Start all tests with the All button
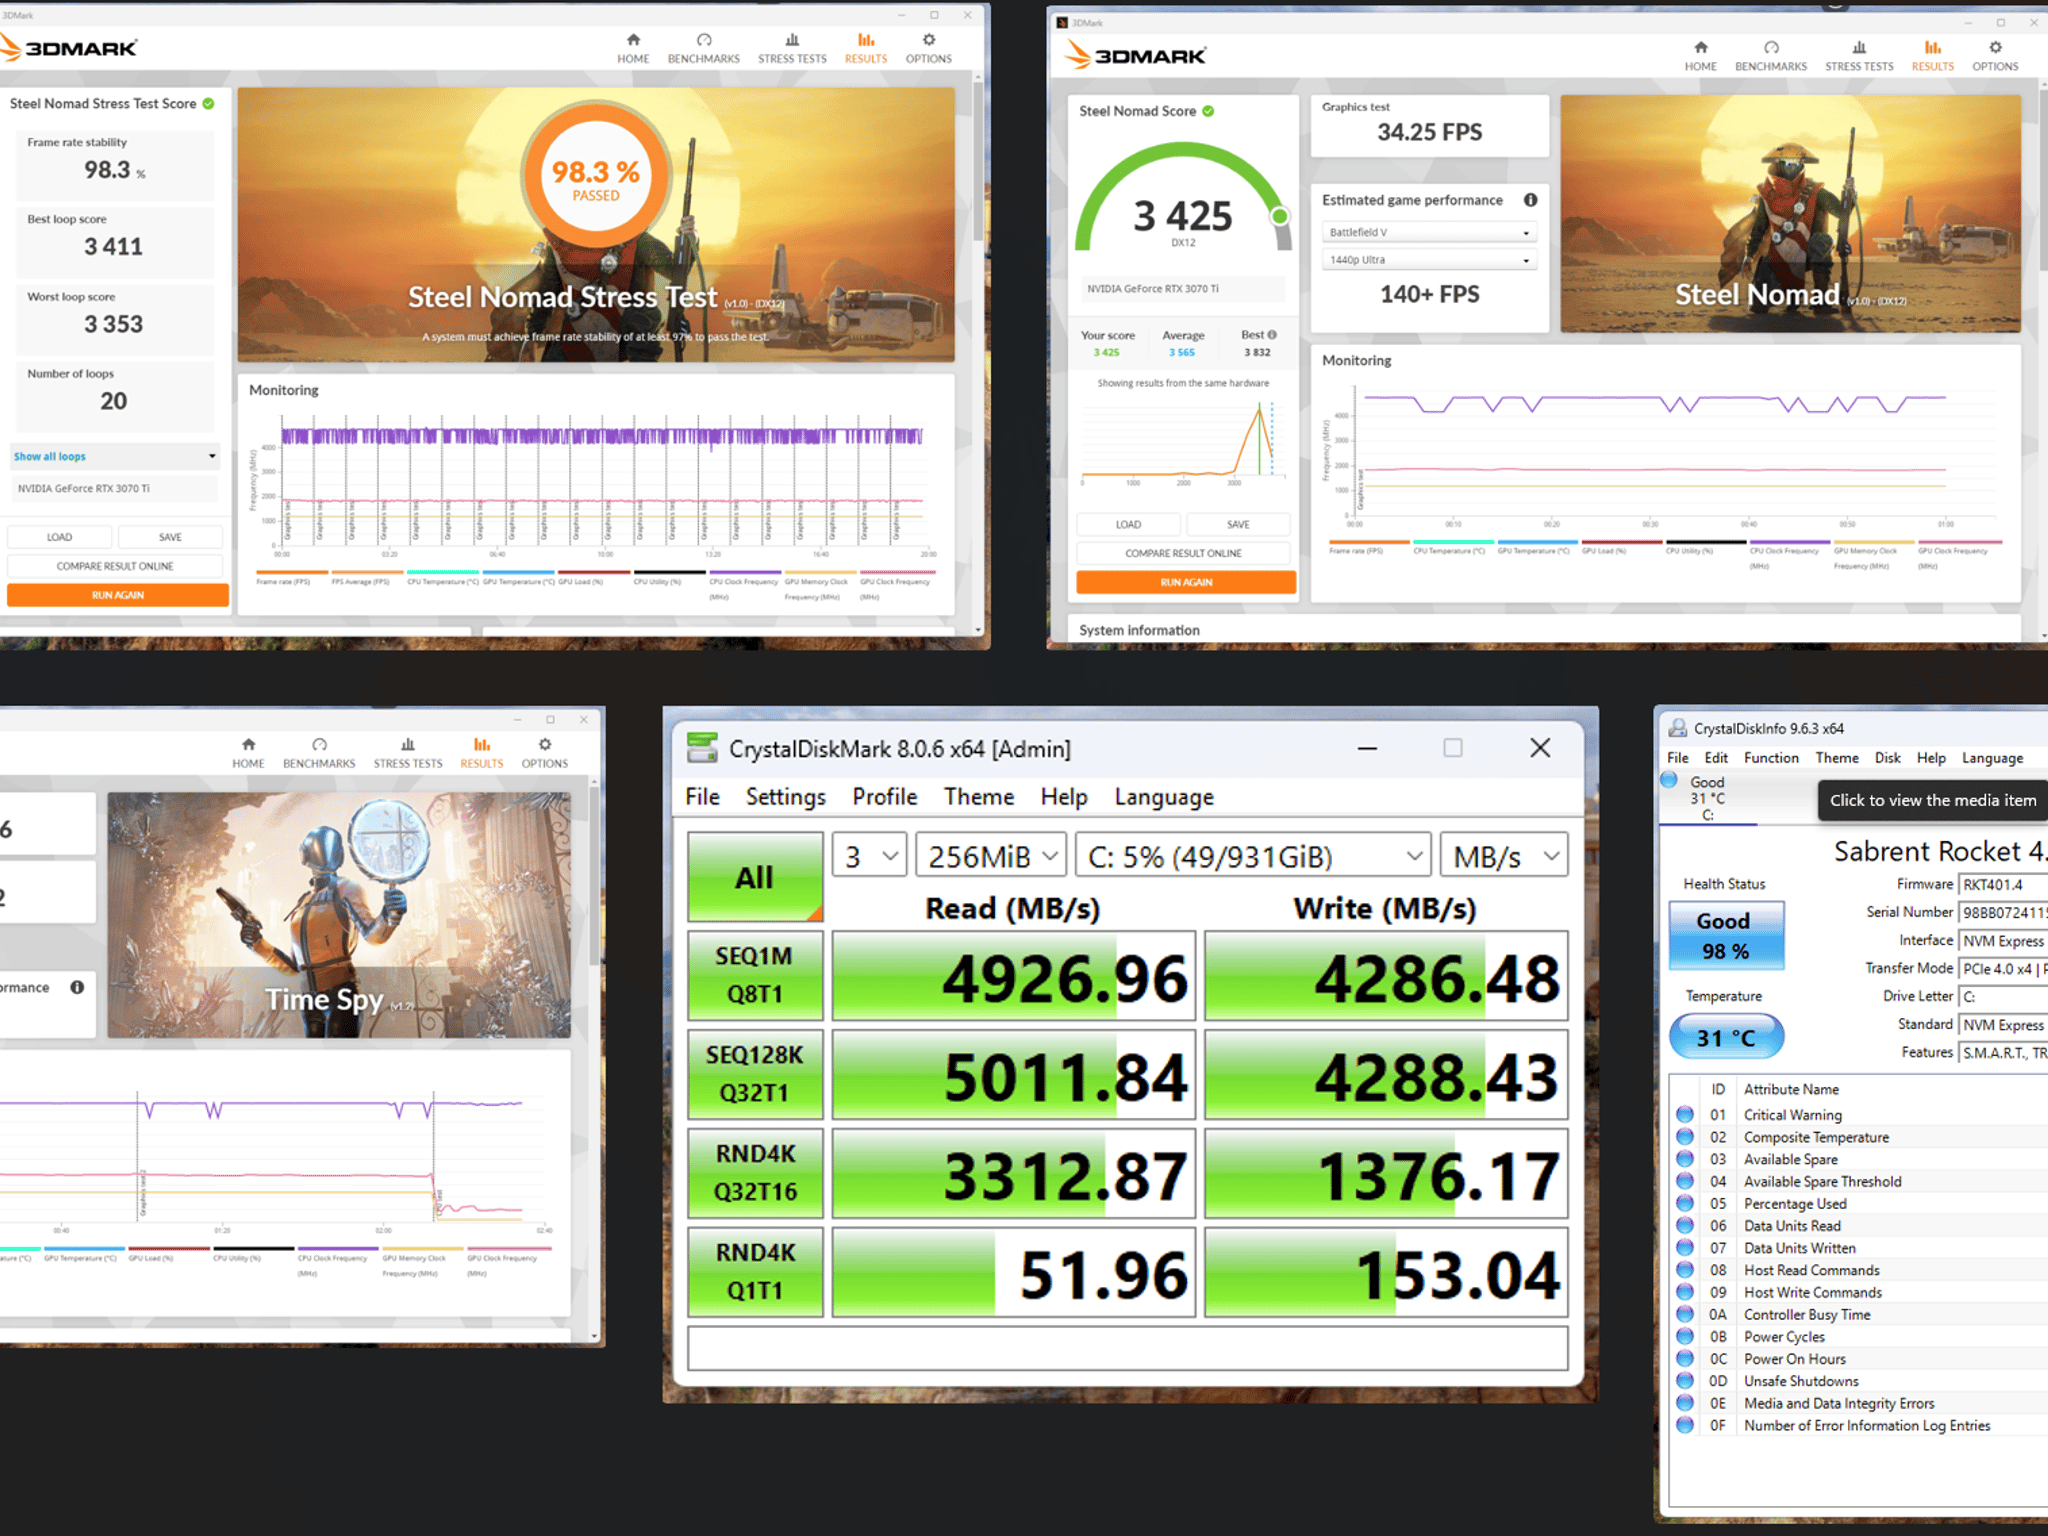2048x1536 pixels. [x=755, y=877]
